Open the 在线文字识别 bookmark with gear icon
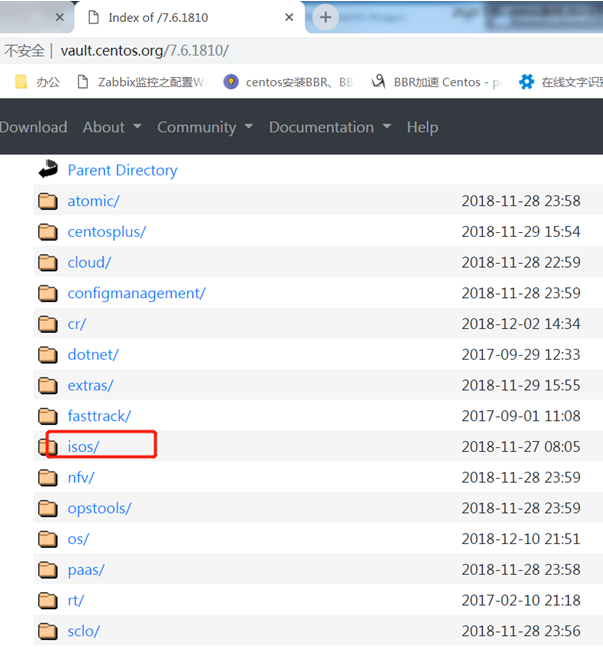 coord(560,82)
